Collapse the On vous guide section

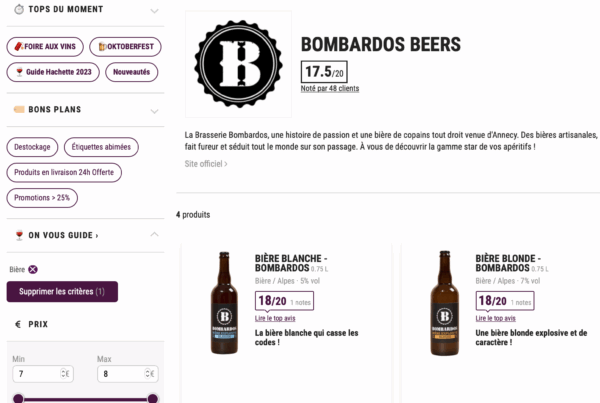[x=154, y=235]
